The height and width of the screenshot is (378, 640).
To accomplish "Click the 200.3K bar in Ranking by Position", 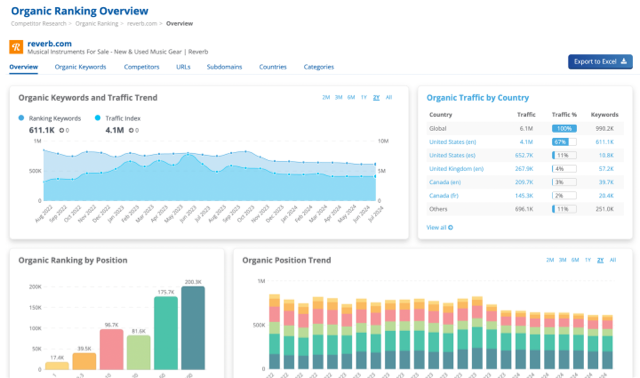I will (x=193, y=328).
